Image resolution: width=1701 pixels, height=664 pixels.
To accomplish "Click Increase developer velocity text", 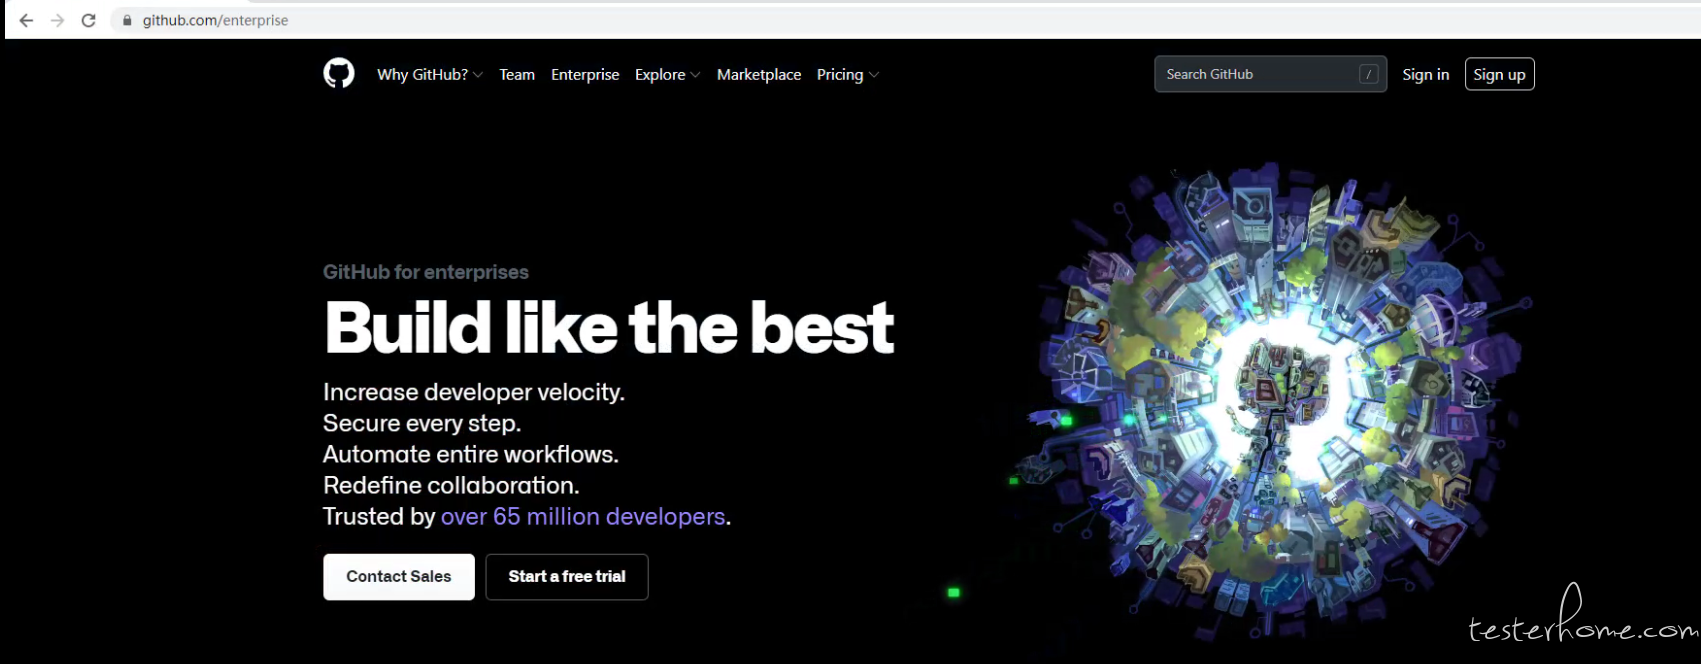I will [473, 392].
